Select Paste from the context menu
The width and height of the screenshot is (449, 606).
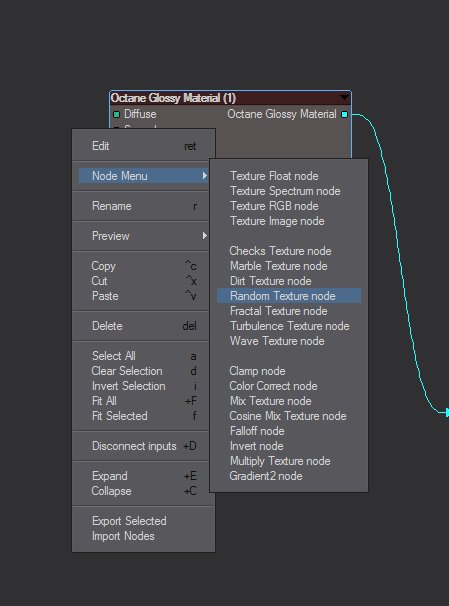(x=143, y=296)
